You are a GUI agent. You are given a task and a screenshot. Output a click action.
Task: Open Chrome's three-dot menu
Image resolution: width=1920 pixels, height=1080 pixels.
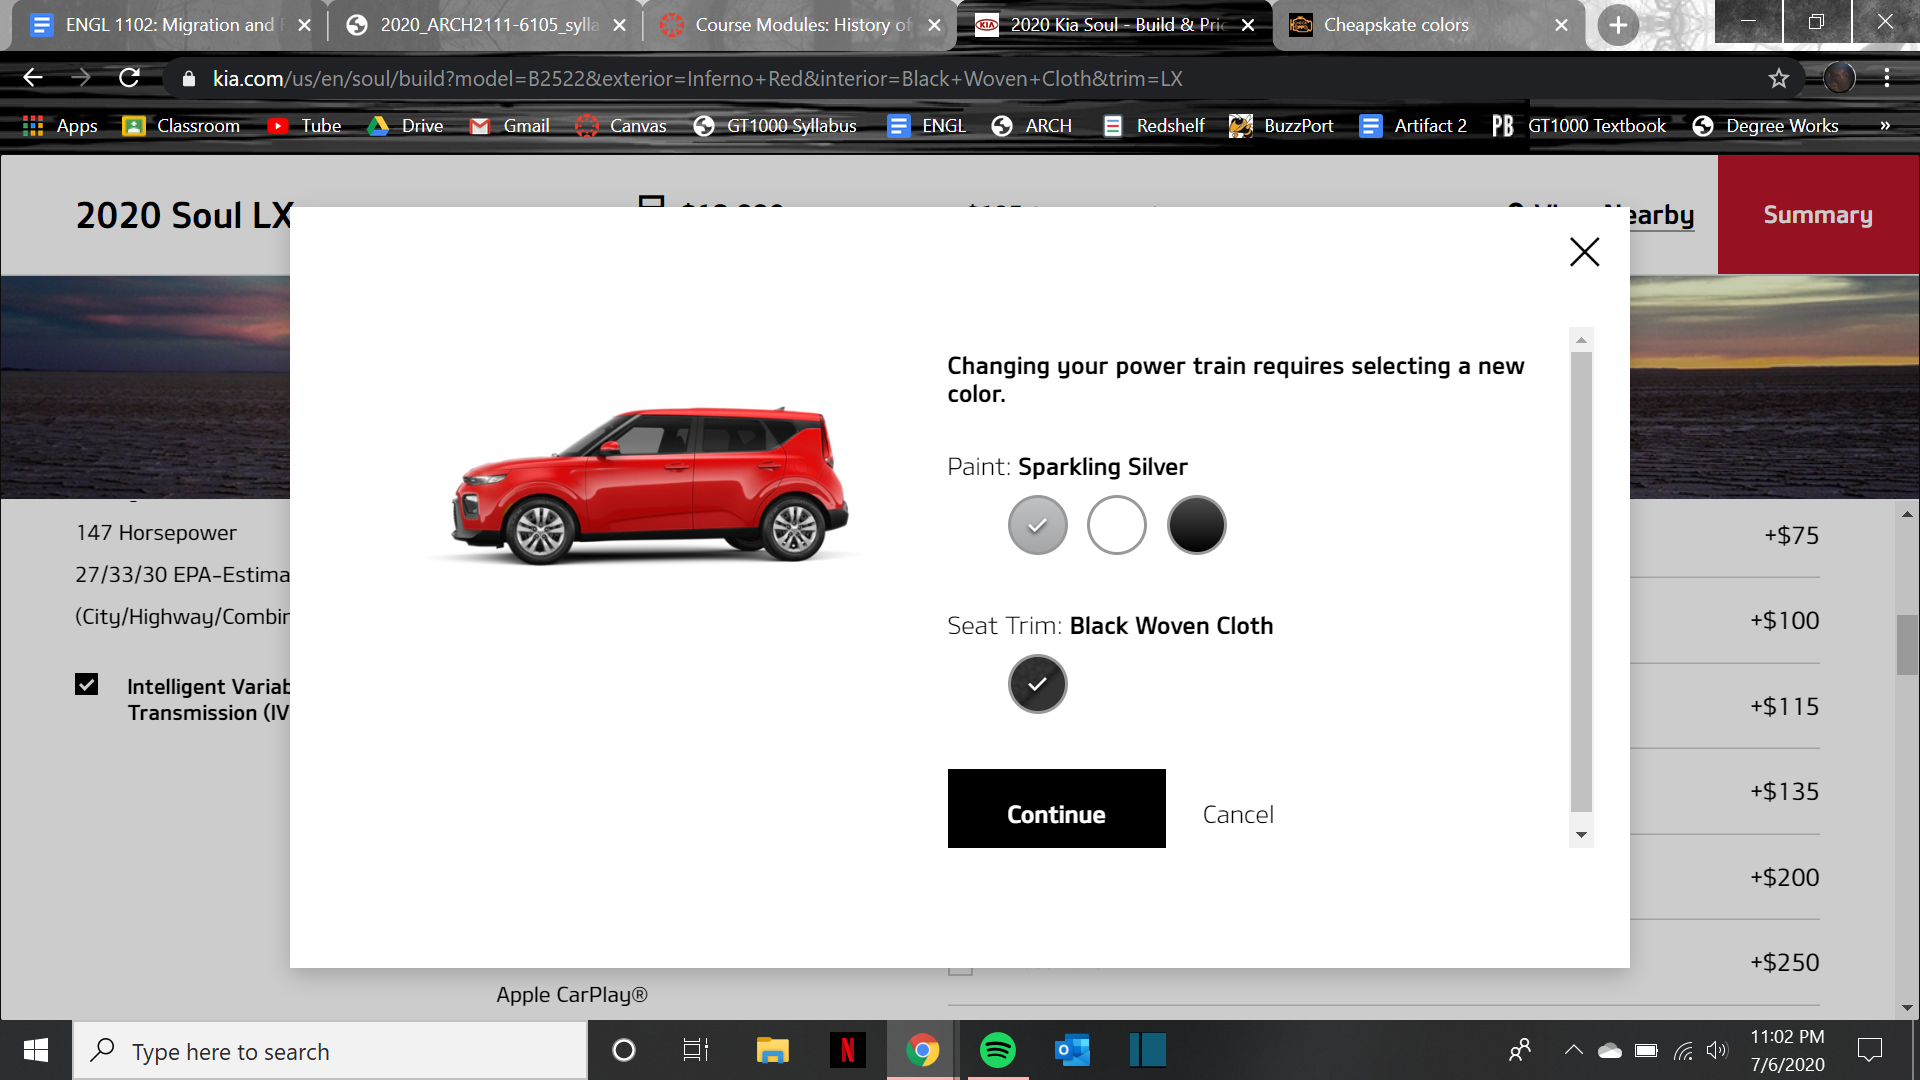click(1887, 78)
